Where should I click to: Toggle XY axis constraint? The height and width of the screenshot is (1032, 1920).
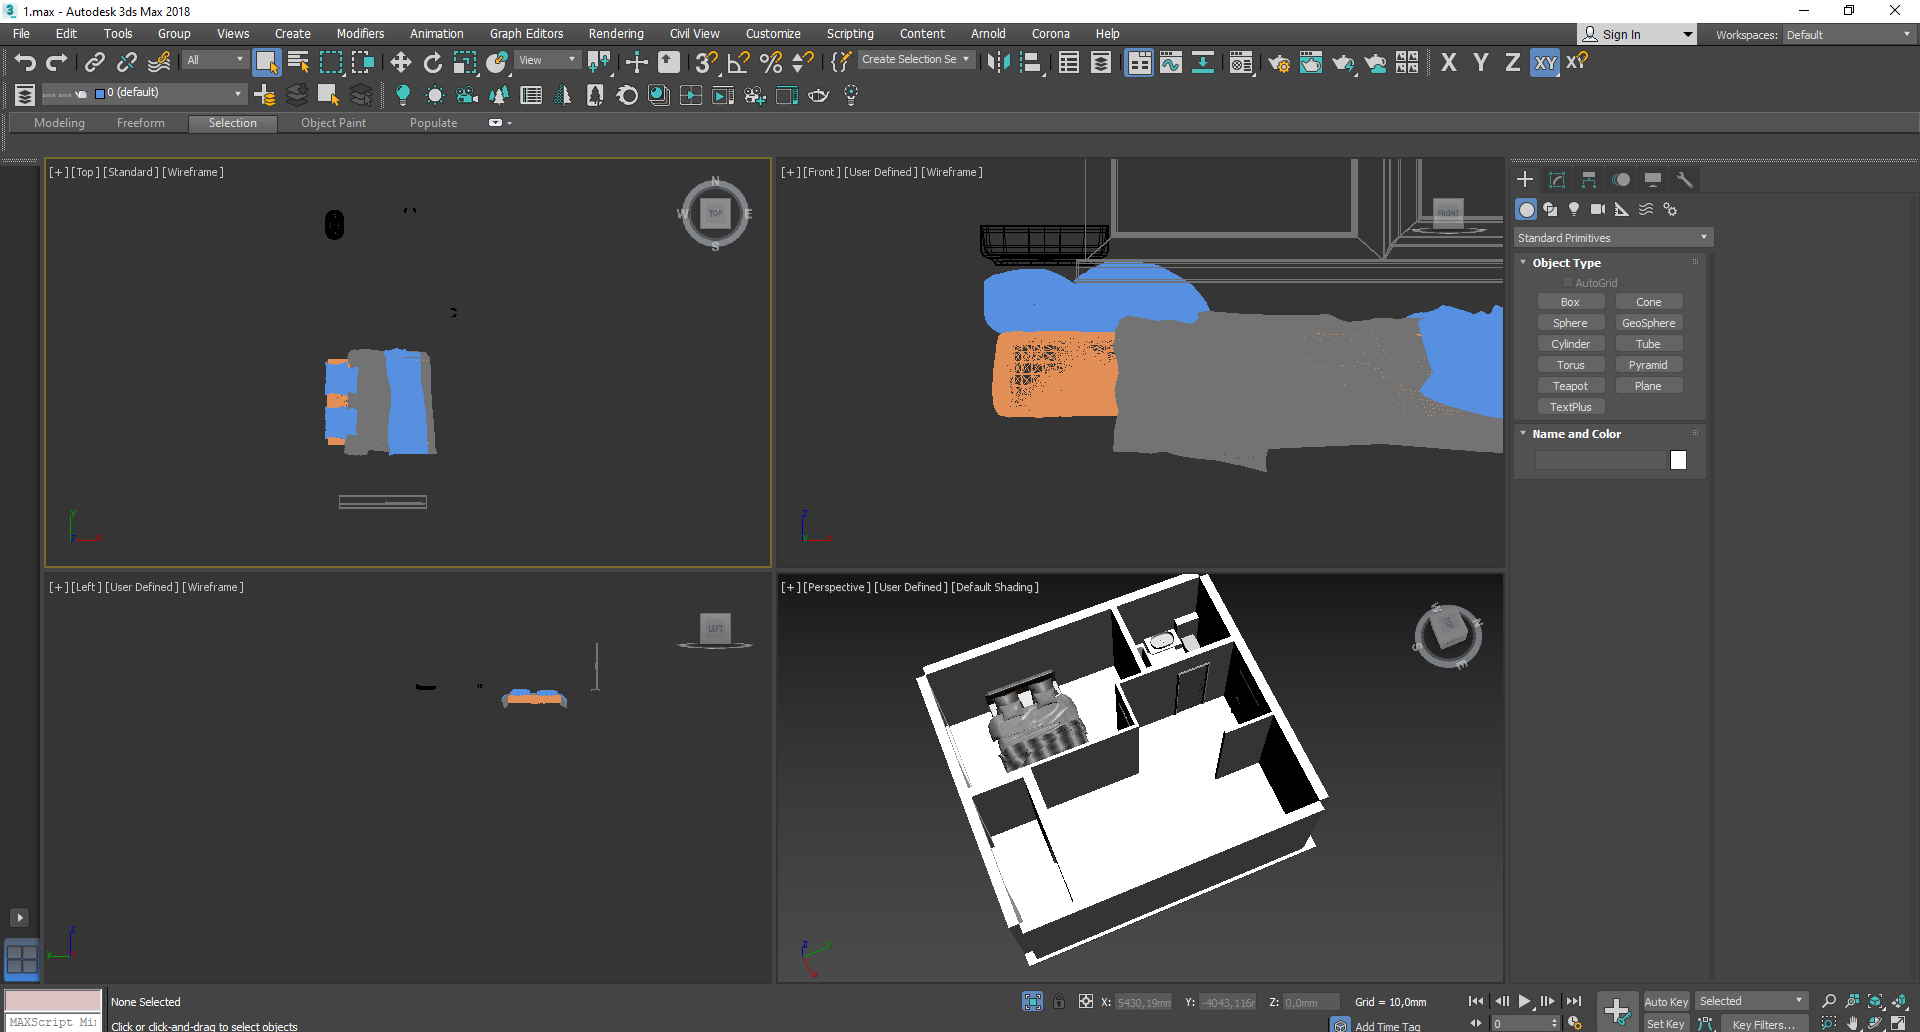point(1545,63)
